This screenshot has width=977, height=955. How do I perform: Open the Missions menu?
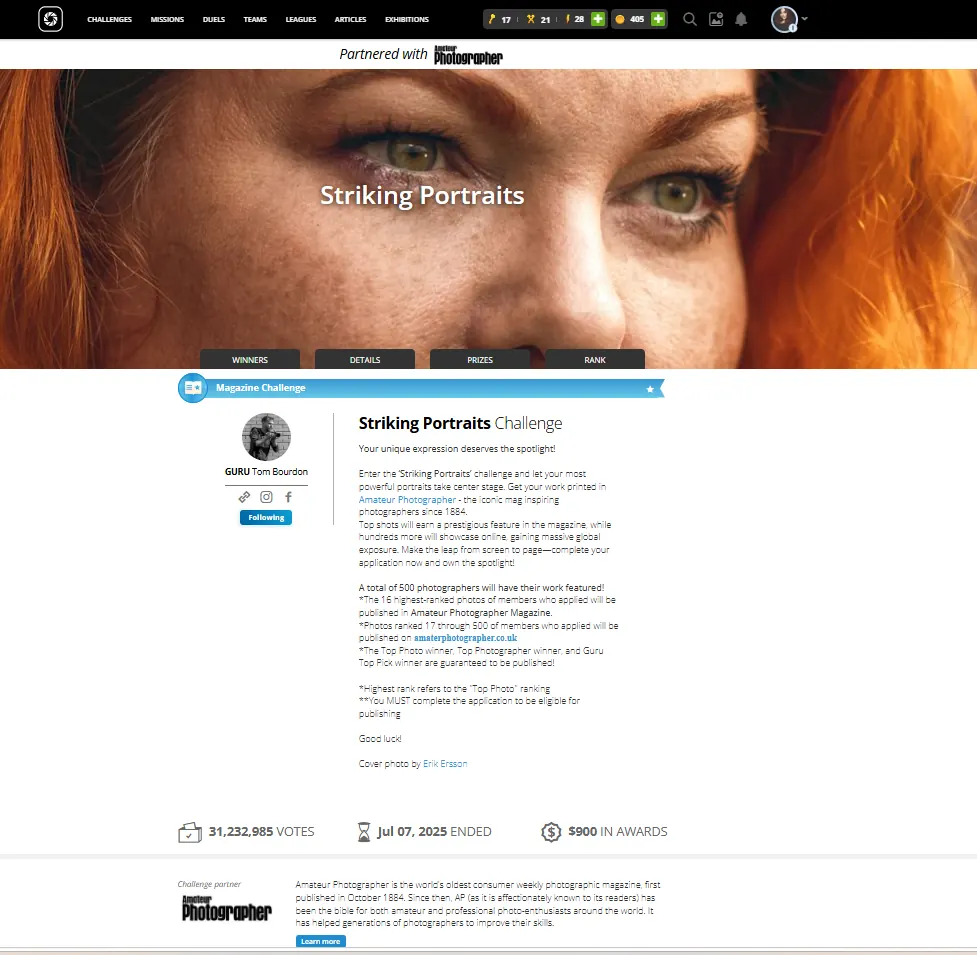tap(167, 19)
